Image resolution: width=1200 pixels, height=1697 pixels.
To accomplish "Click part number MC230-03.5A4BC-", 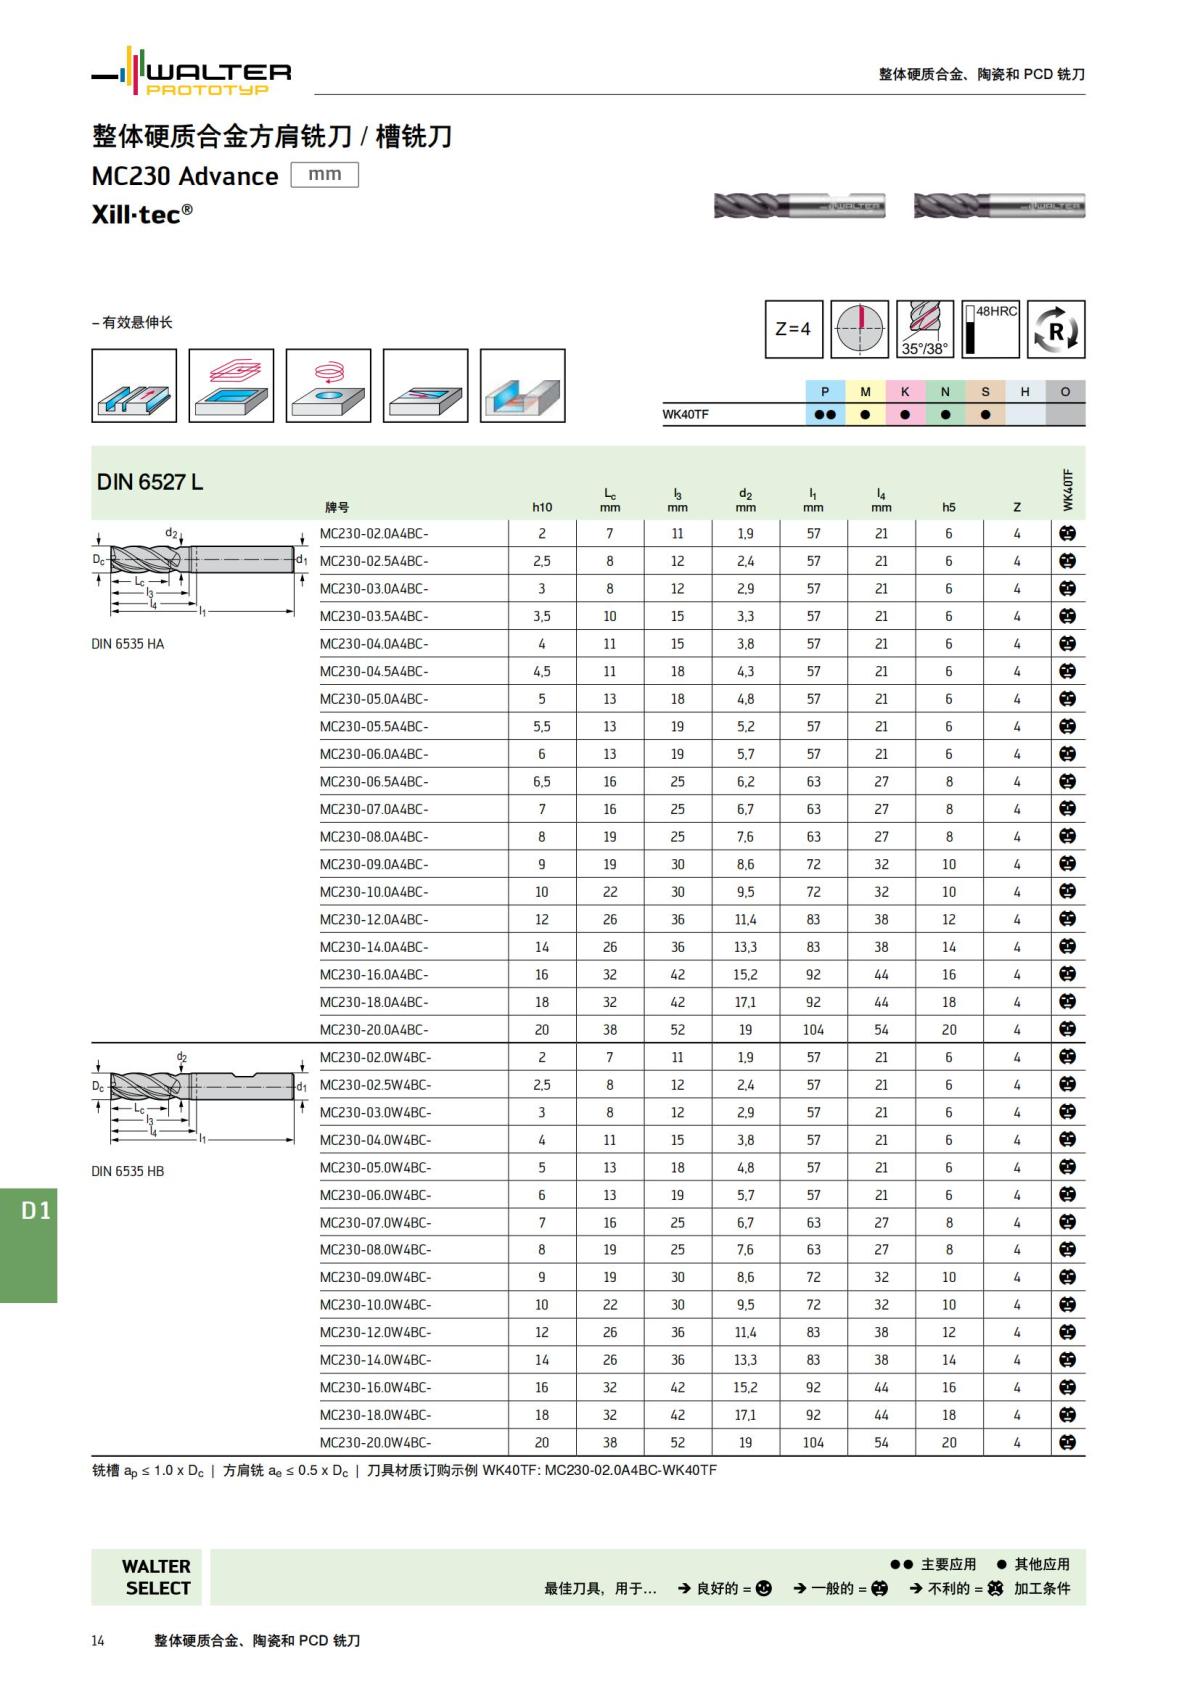I will click(374, 616).
